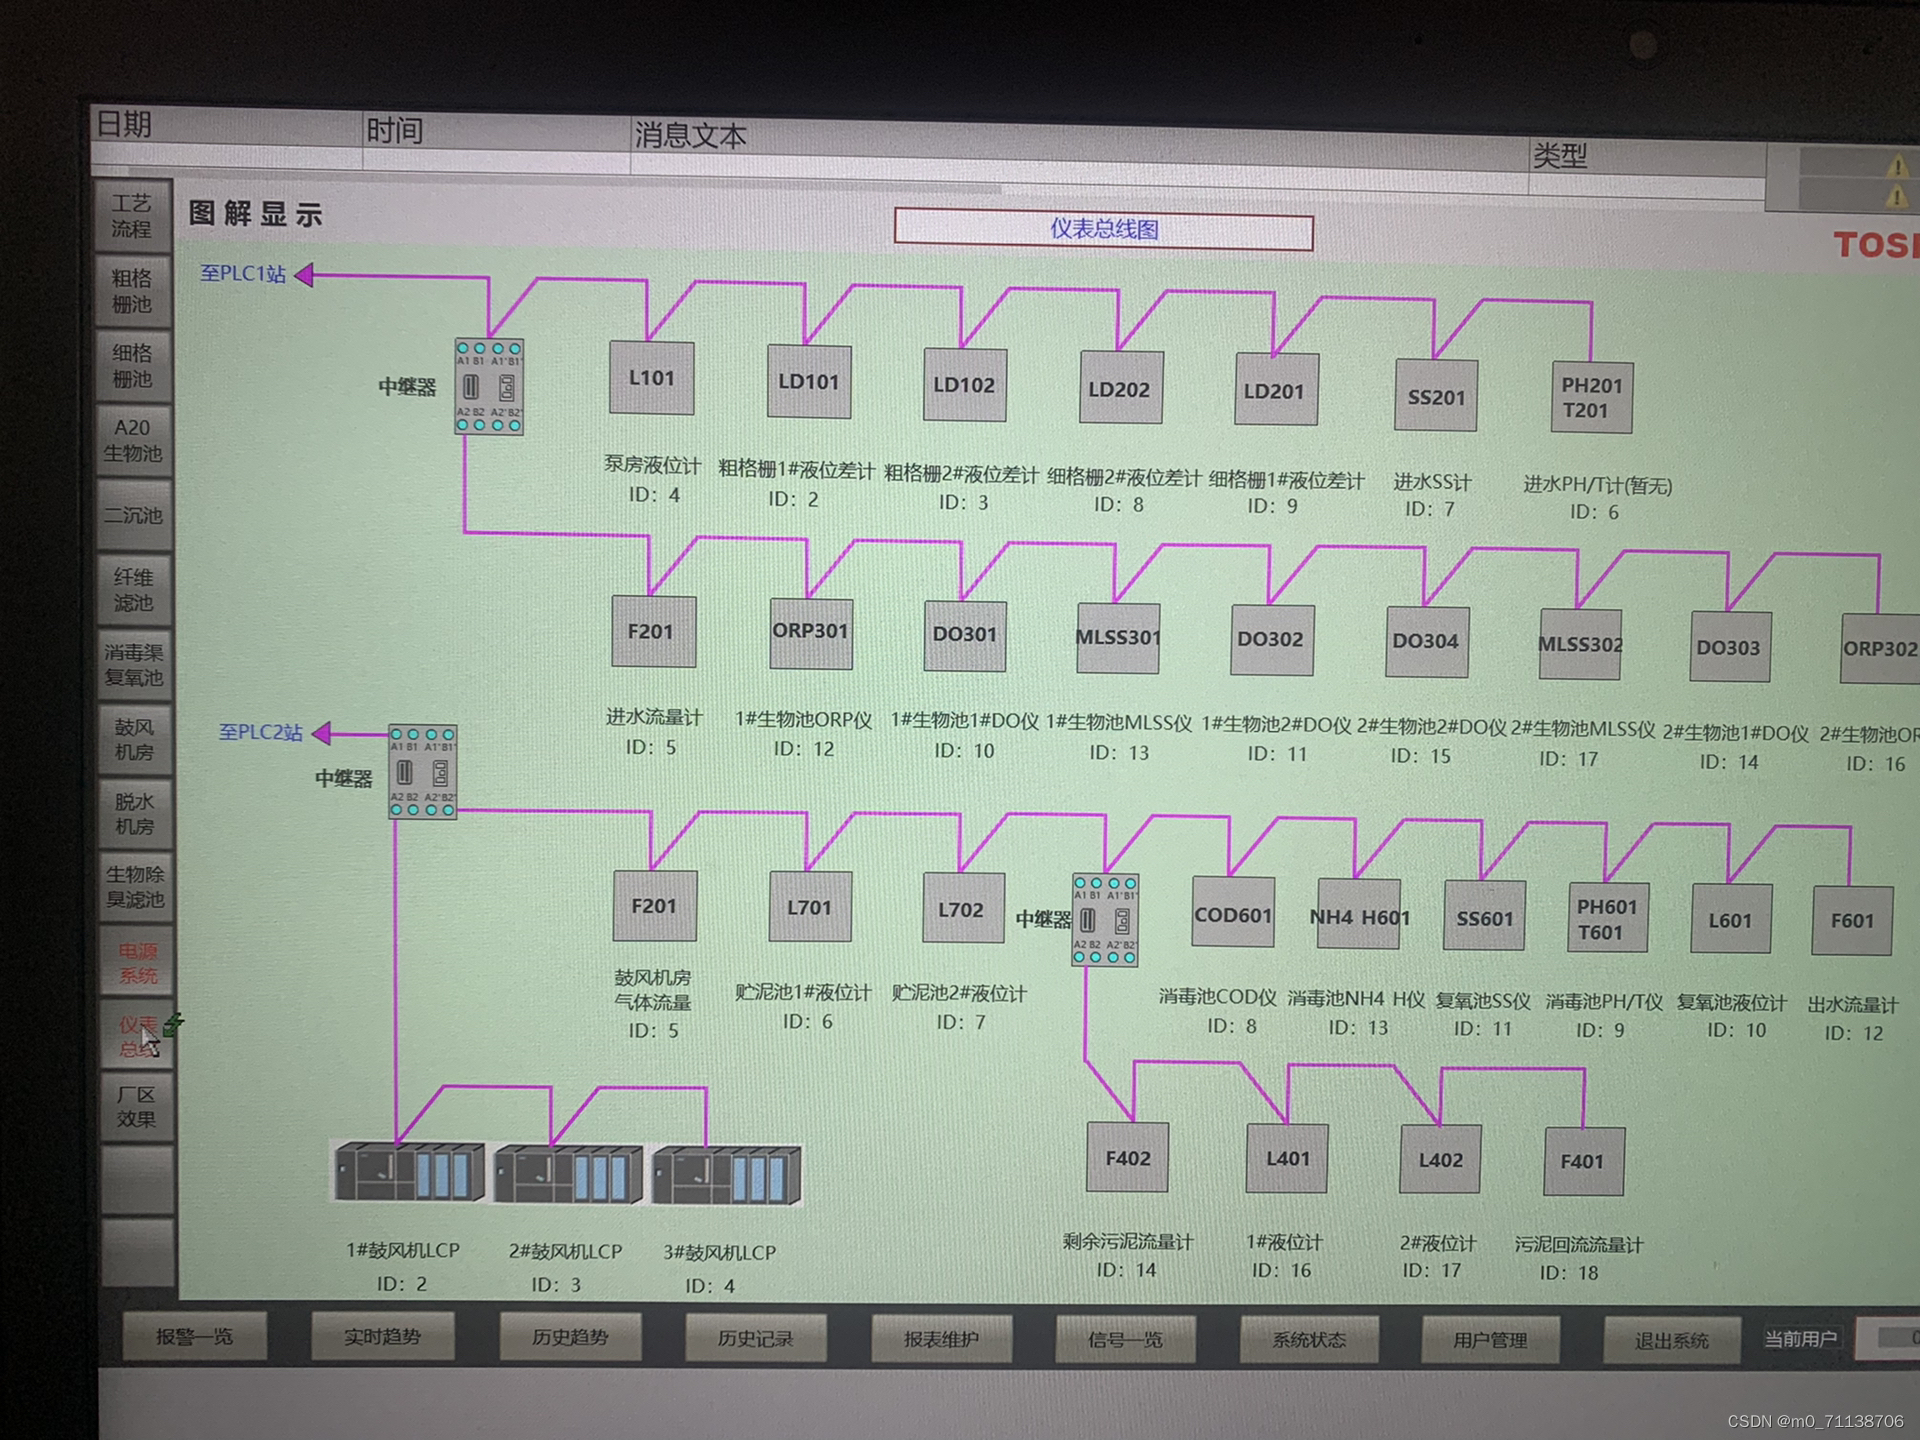This screenshot has width=1920, height=1440.
Task: Open the 工艺流程 sidebar page
Action: coord(132,216)
